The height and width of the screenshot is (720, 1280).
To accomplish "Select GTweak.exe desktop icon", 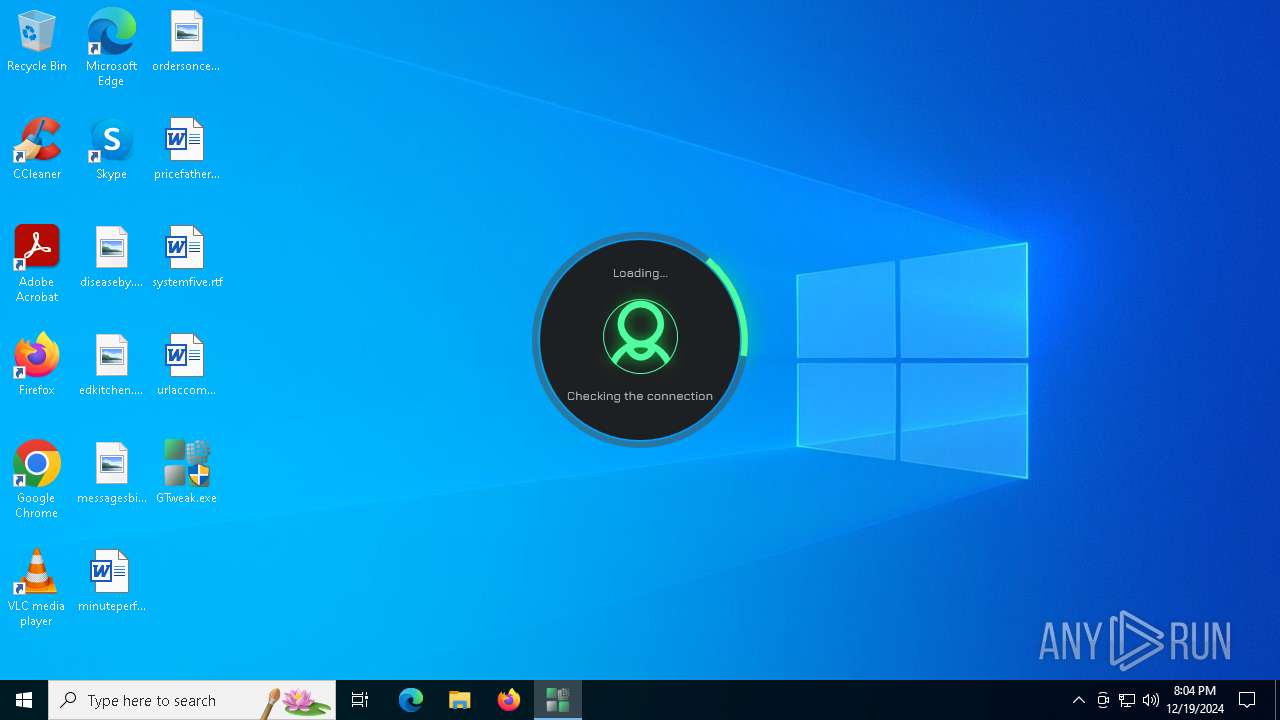I will [186, 474].
